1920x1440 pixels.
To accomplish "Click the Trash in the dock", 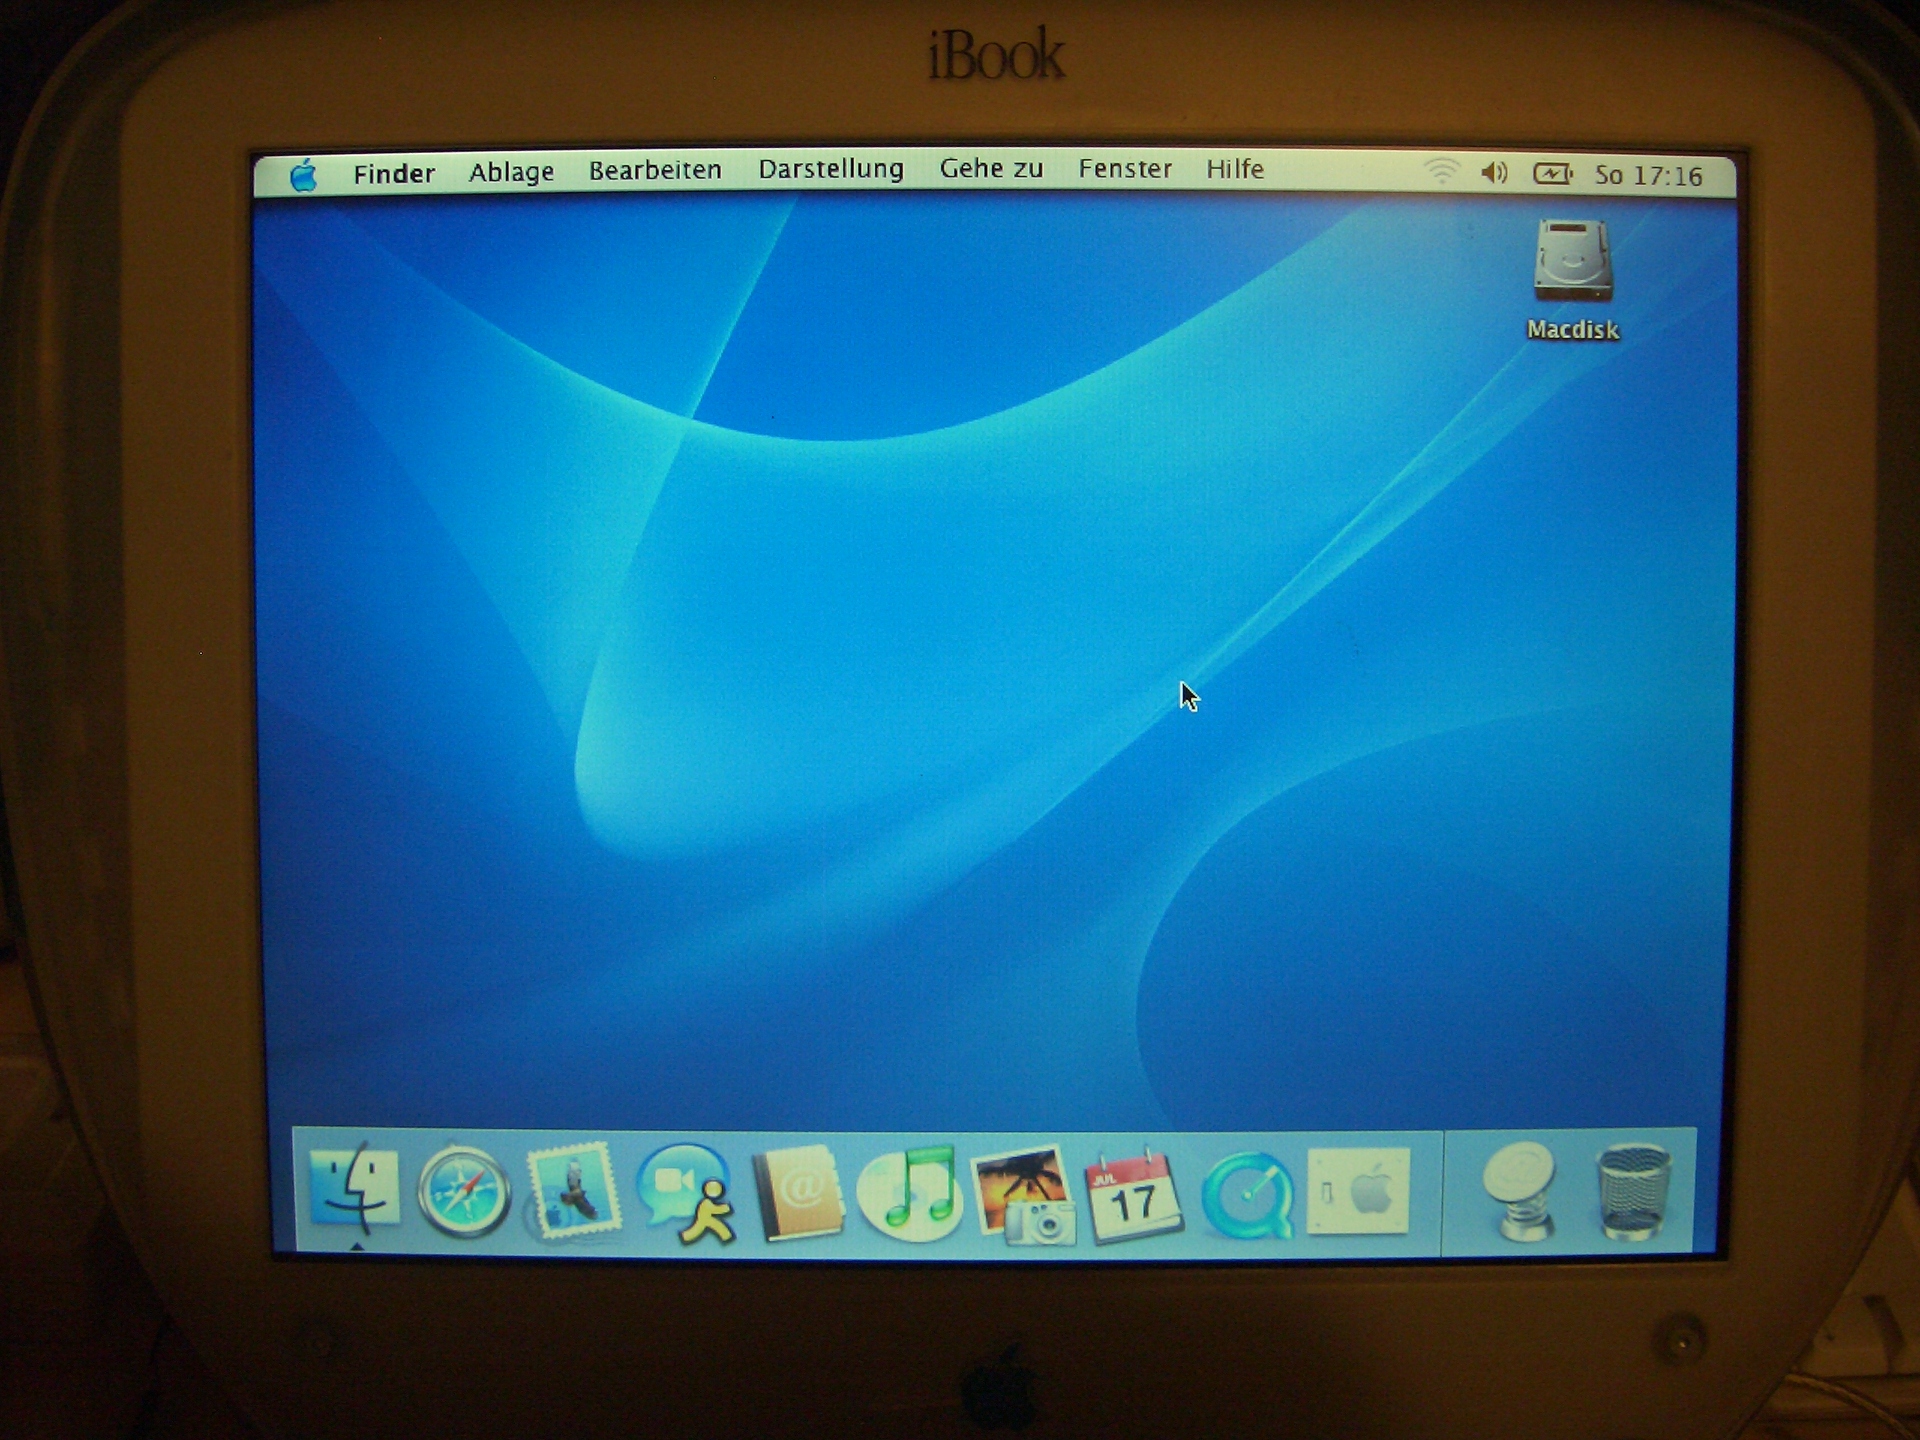I will click(1632, 1192).
